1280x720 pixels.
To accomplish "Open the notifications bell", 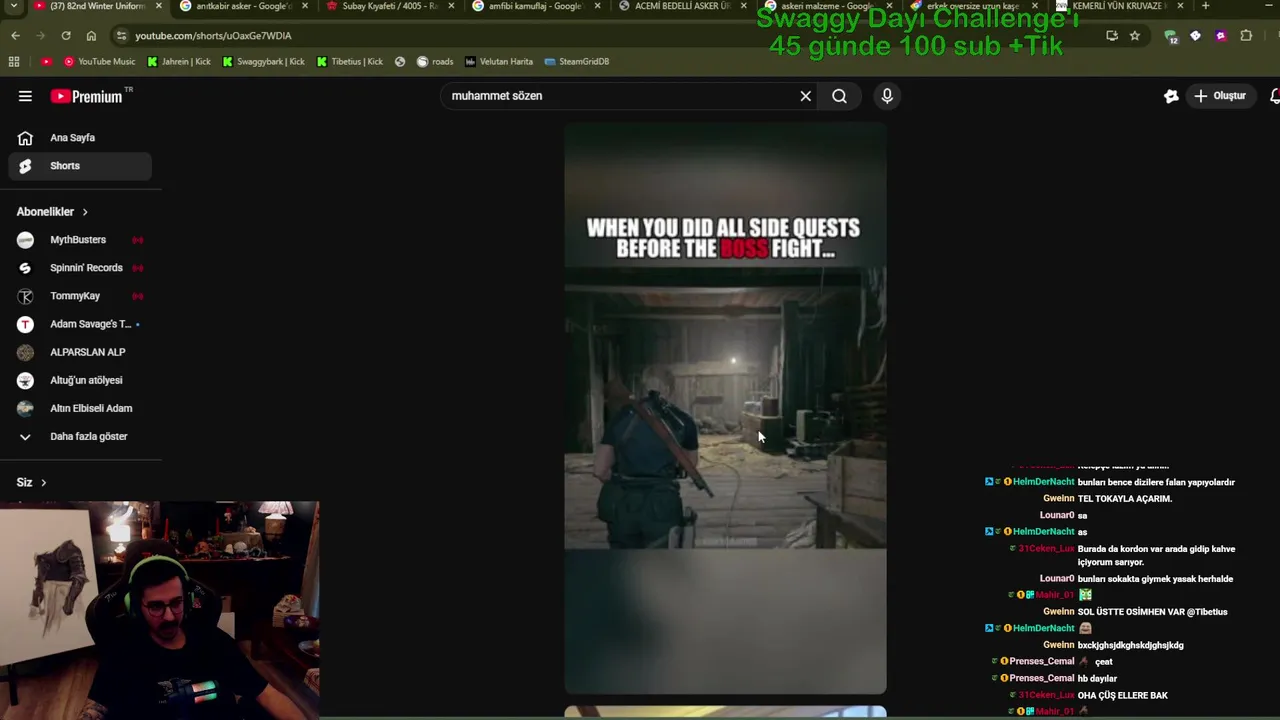I will (1275, 96).
